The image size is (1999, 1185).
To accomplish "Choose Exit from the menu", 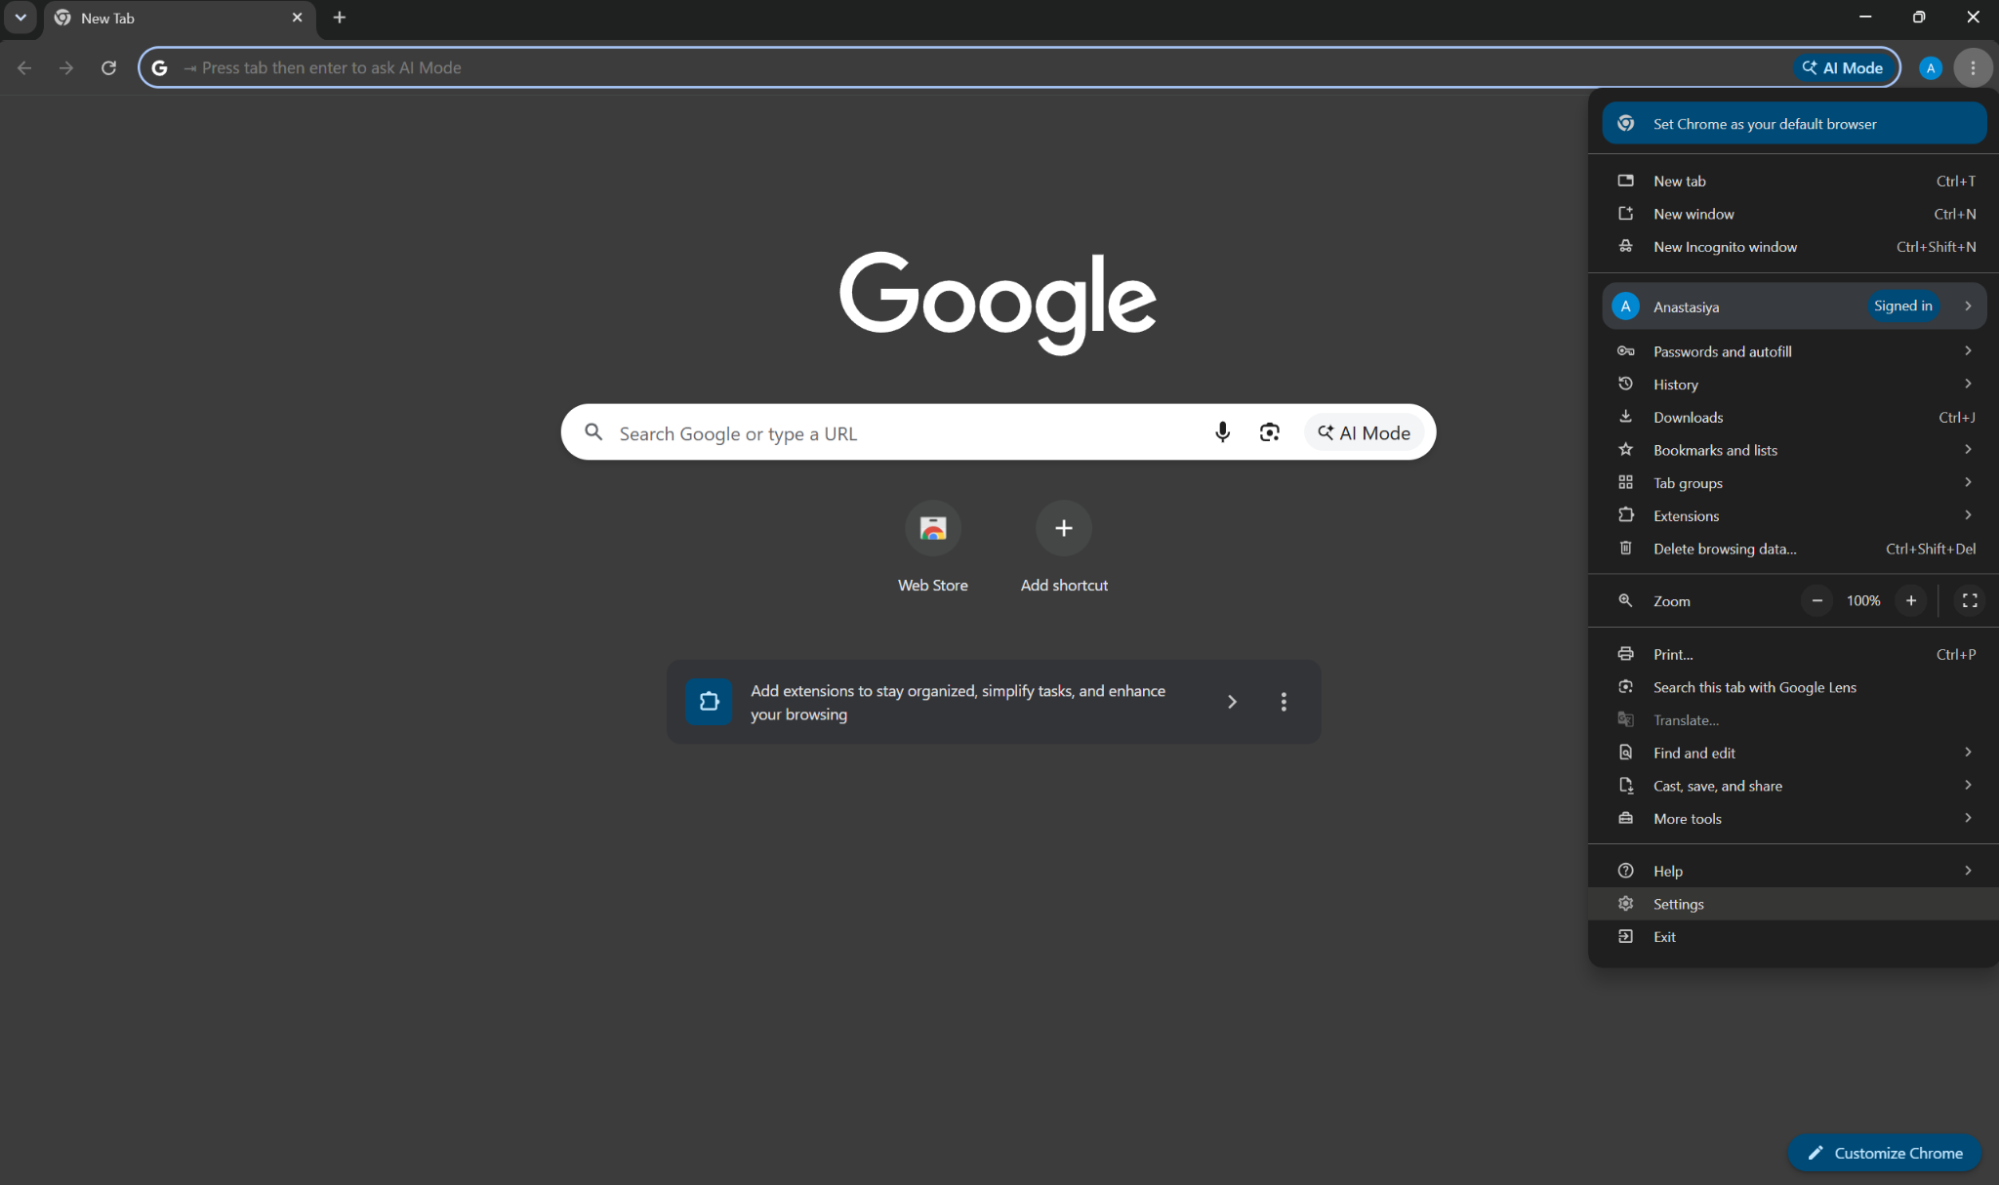I will tap(1794, 937).
